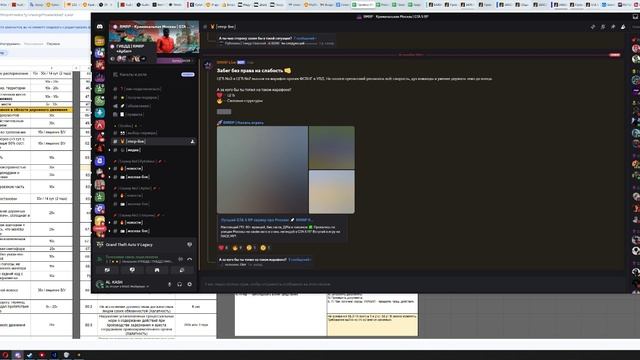Collapse the Сервер №1 Рублёвка category

[x=138, y=162]
